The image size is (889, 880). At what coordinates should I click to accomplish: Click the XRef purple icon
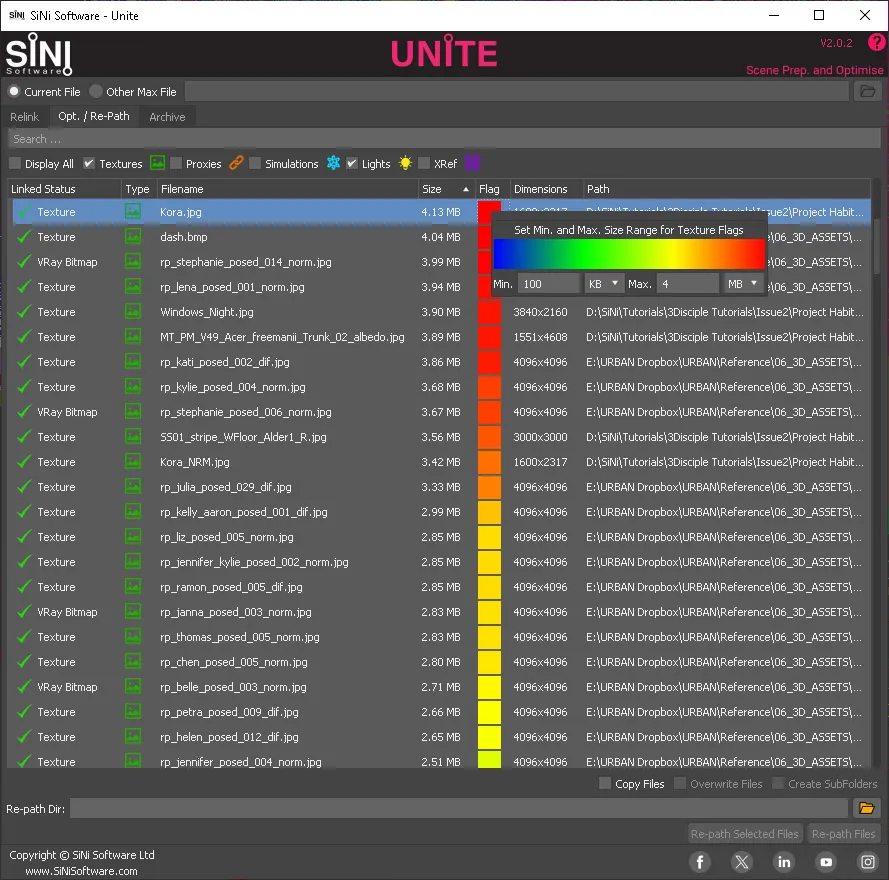tap(472, 163)
